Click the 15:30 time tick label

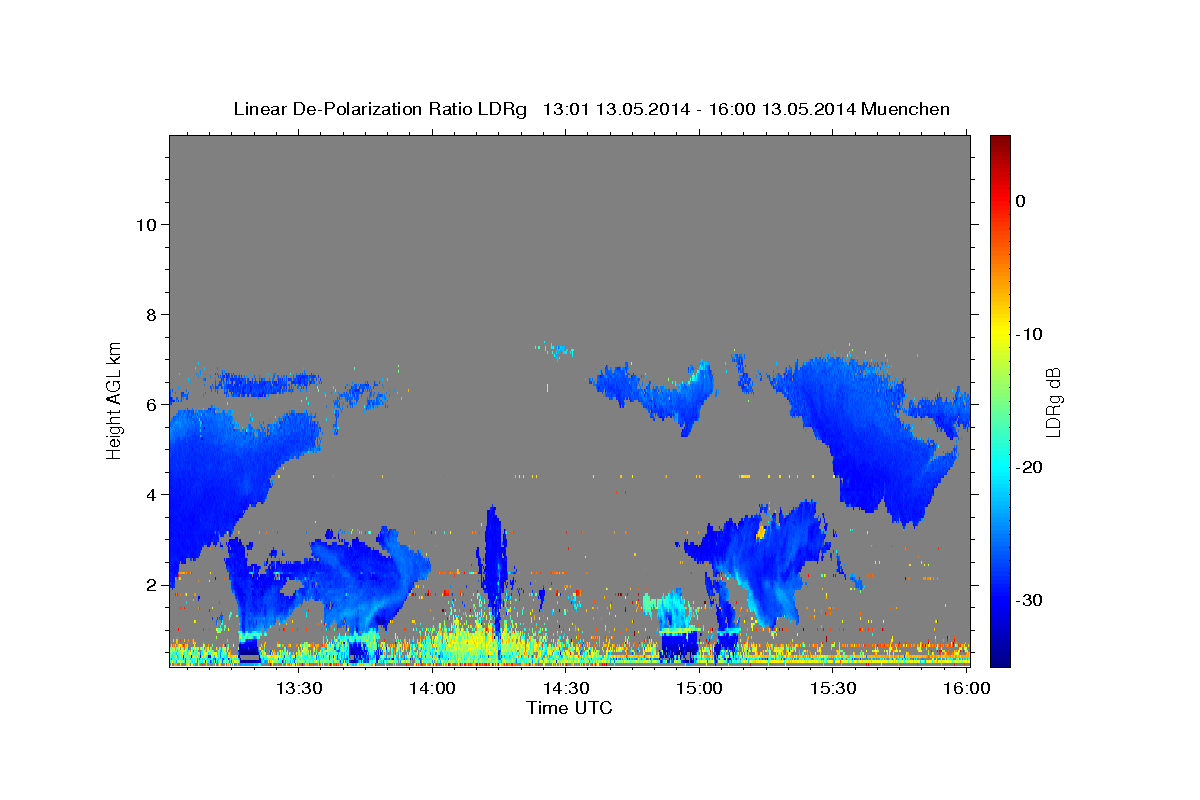tap(832, 689)
